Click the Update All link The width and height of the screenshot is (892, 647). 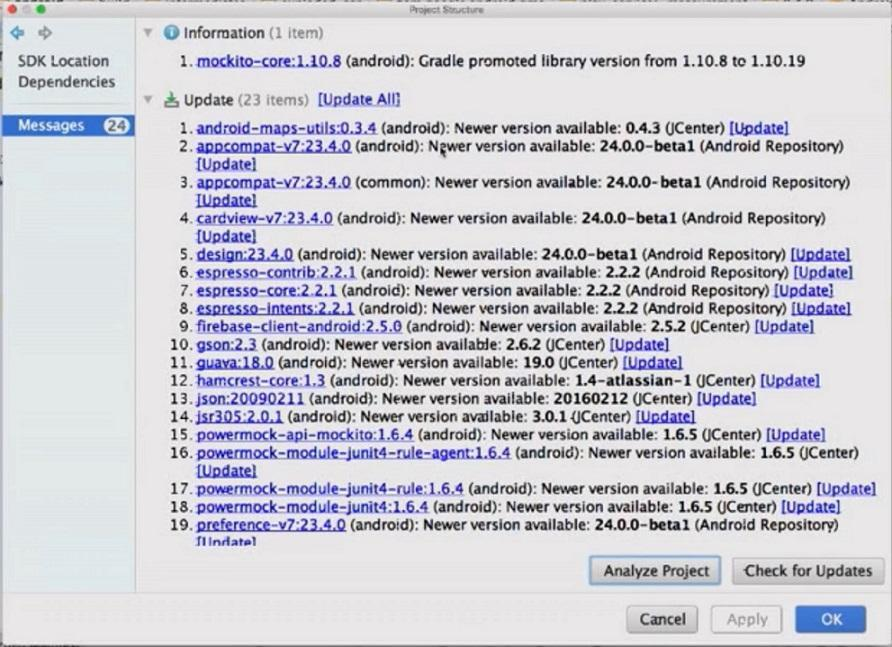coord(359,100)
